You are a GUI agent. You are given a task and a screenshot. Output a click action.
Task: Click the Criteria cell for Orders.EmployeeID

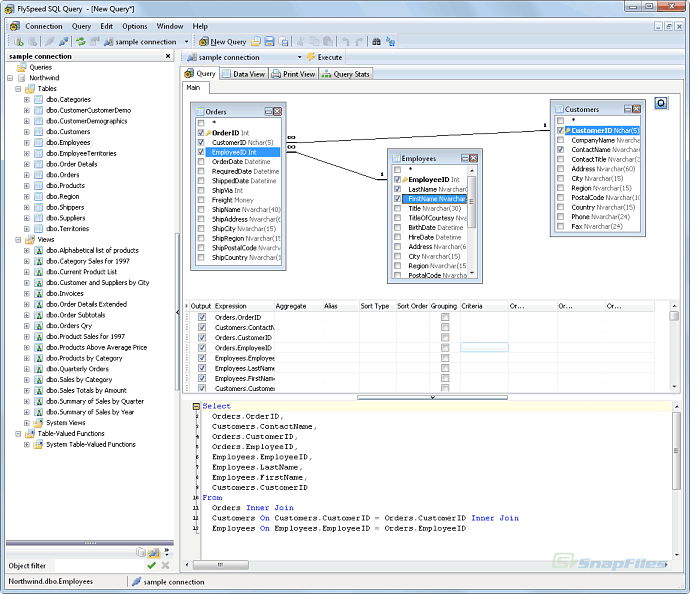[x=484, y=348]
